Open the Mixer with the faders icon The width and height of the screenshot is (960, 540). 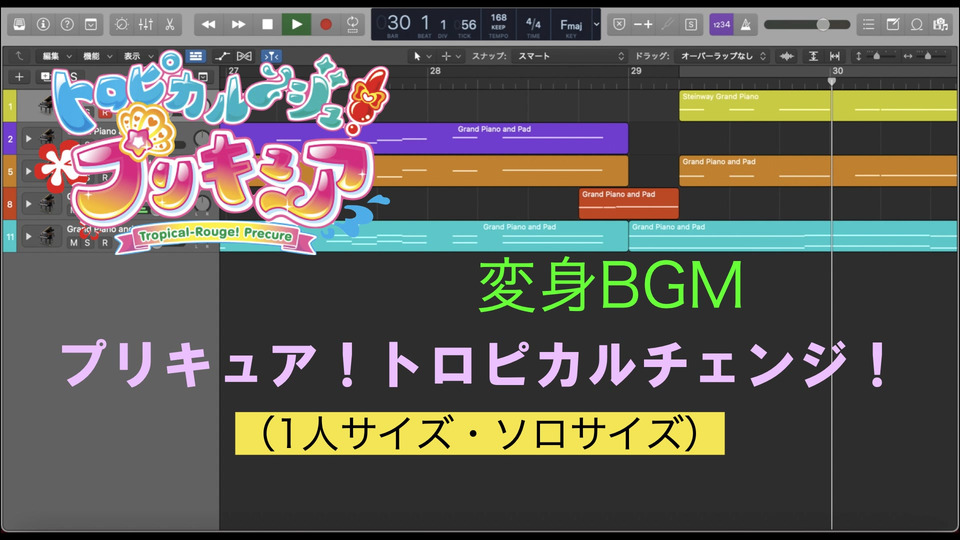(x=146, y=24)
